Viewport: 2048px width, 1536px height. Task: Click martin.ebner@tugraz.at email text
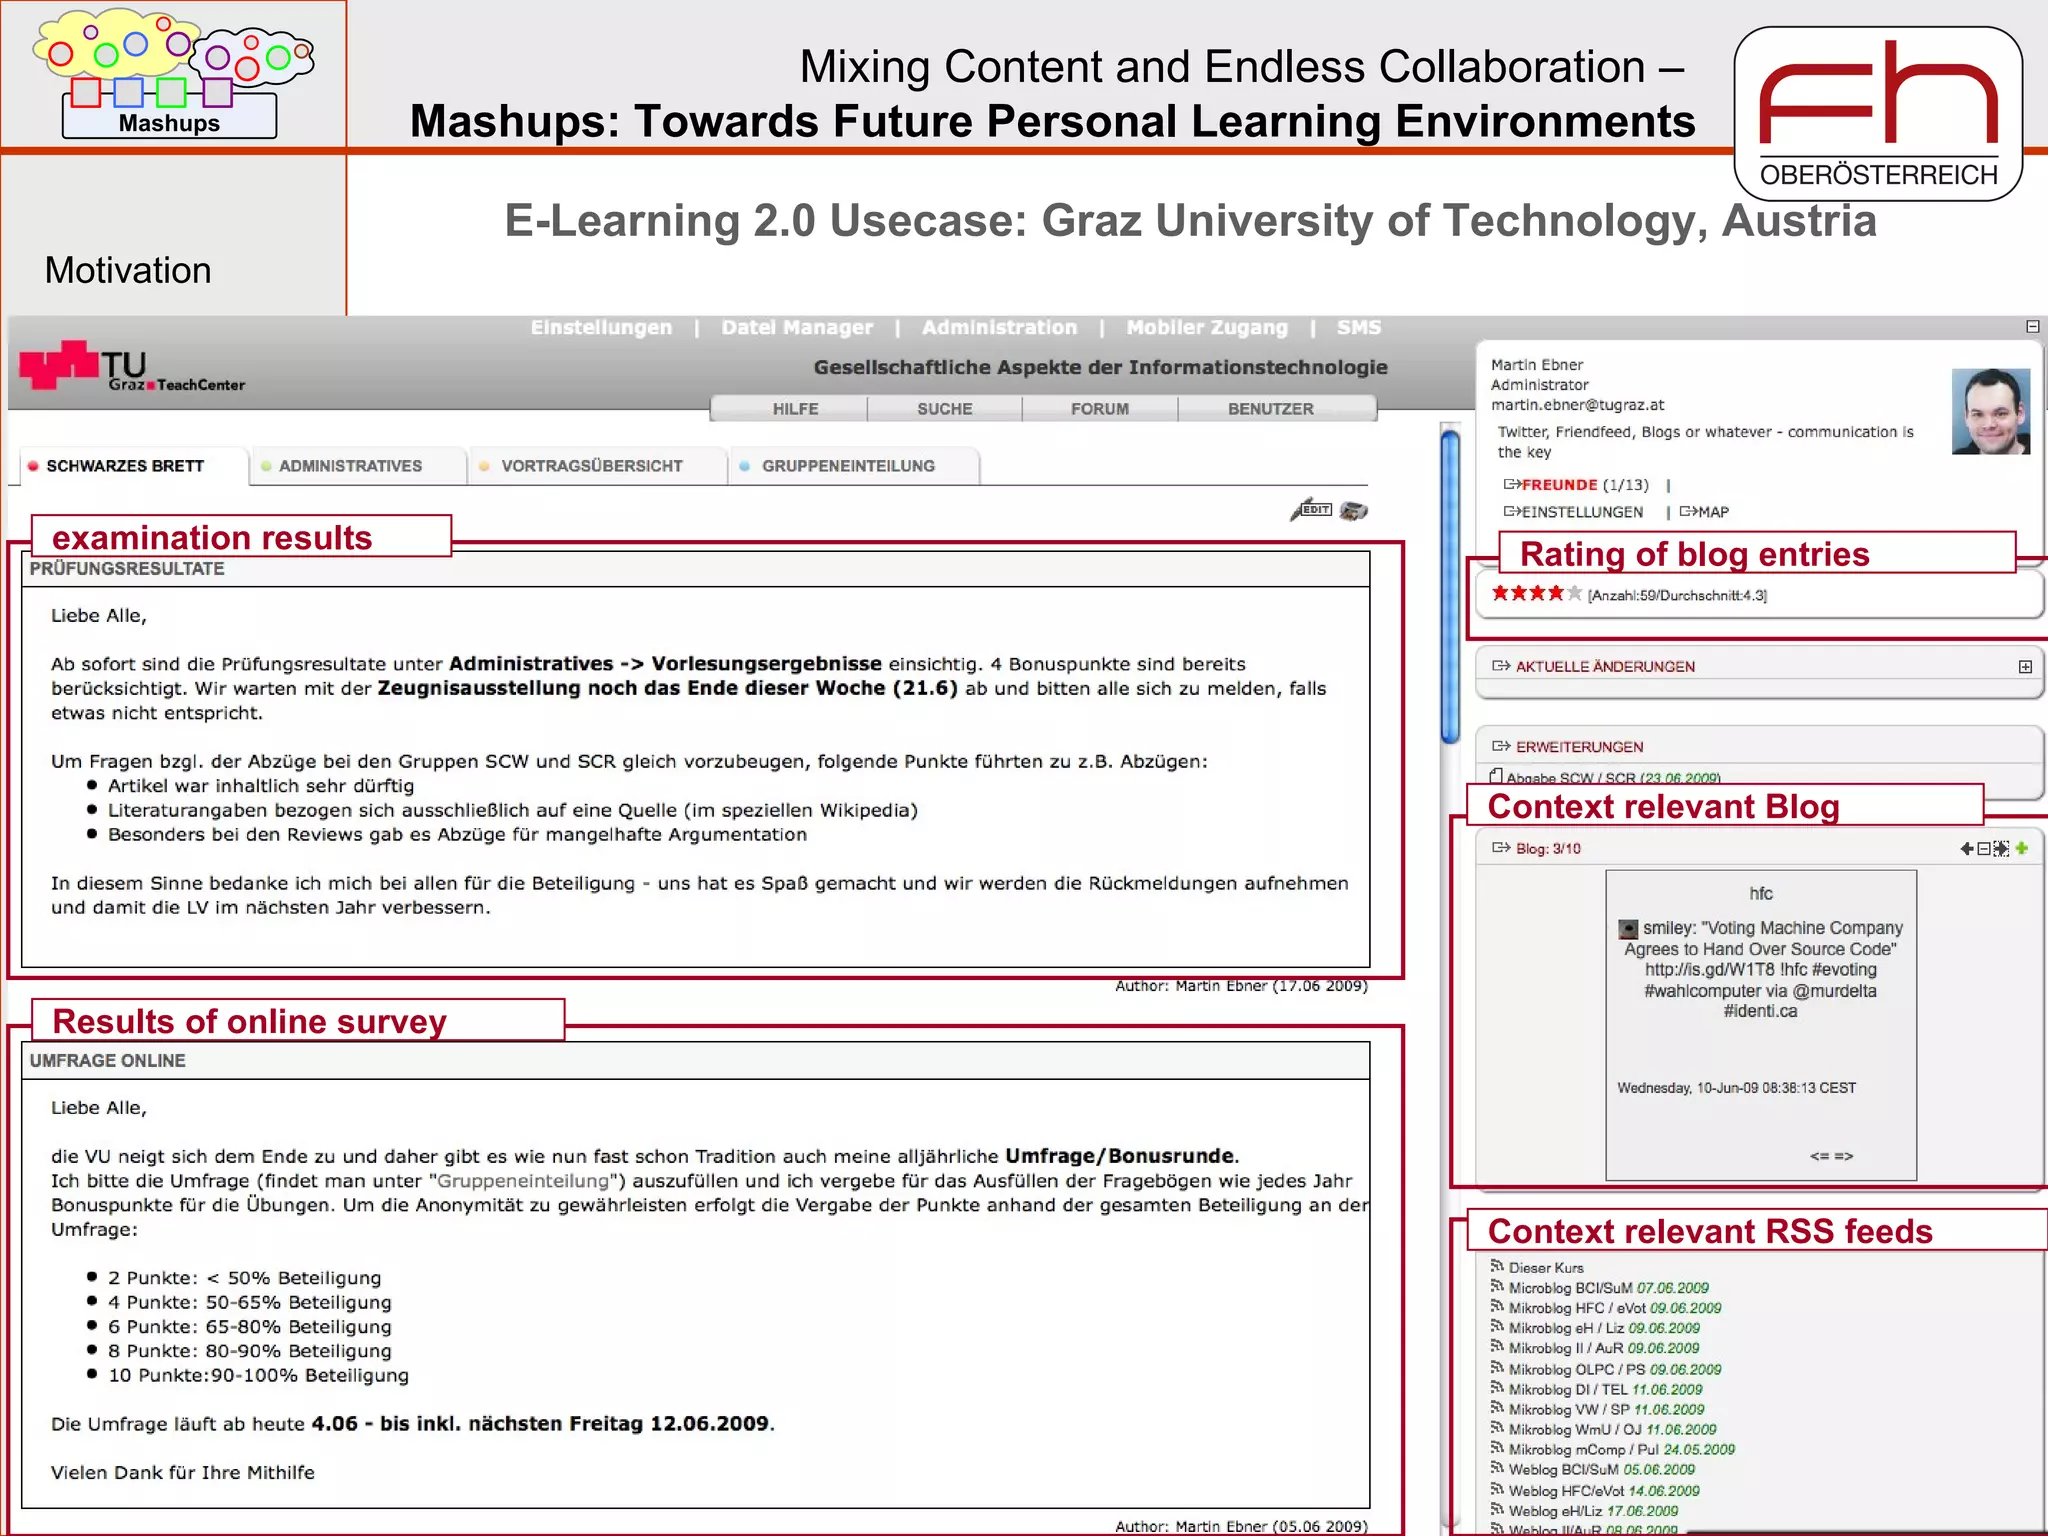1577,405
